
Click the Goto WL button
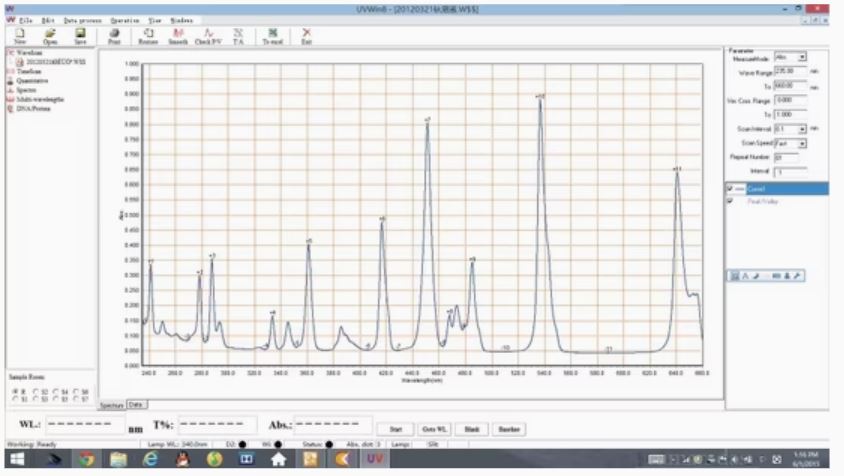coord(434,429)
